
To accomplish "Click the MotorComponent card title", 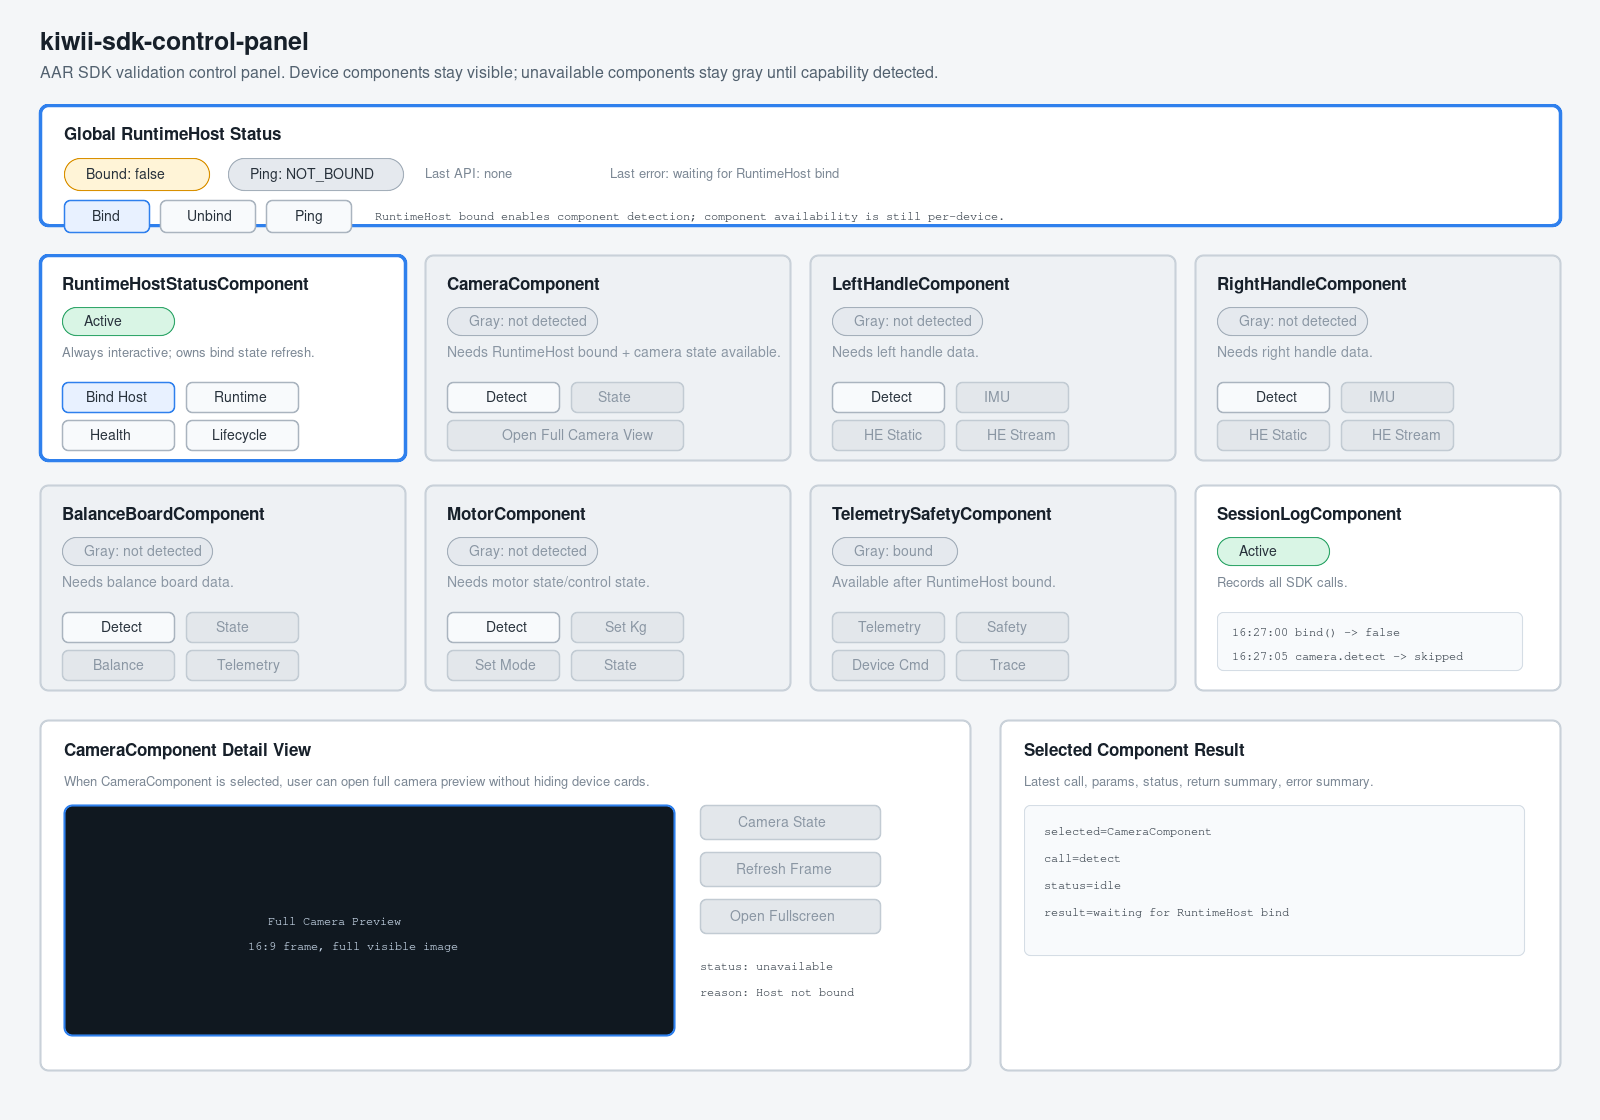I will point(516,514).
